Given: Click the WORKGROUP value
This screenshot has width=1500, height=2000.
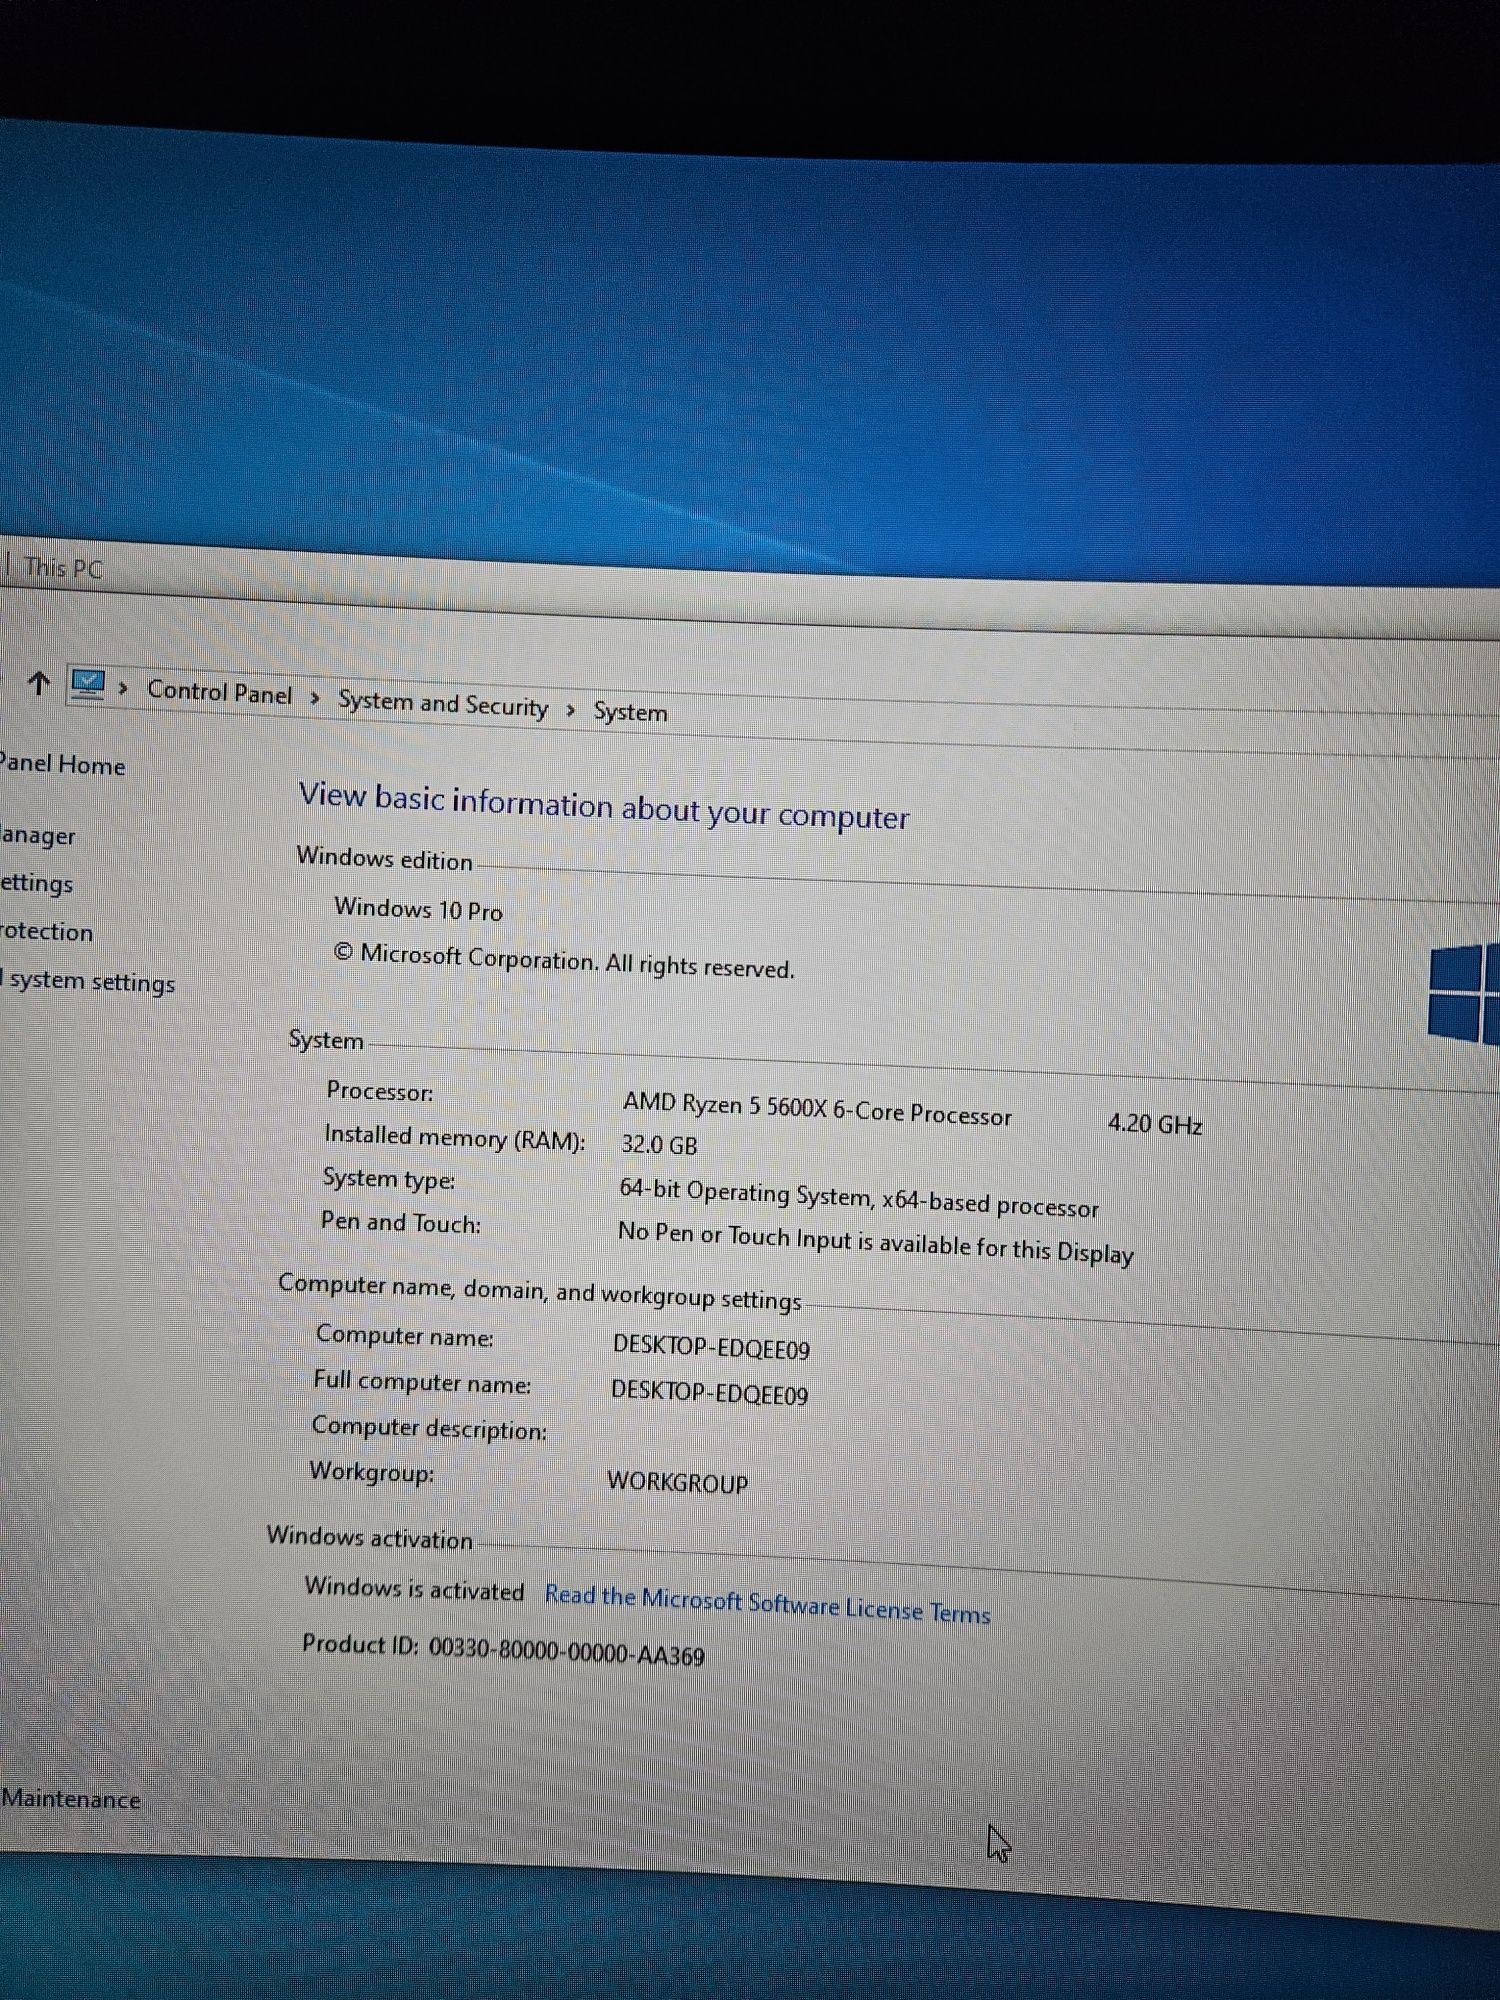Looking at the screenshot, I should point(677,1481).
